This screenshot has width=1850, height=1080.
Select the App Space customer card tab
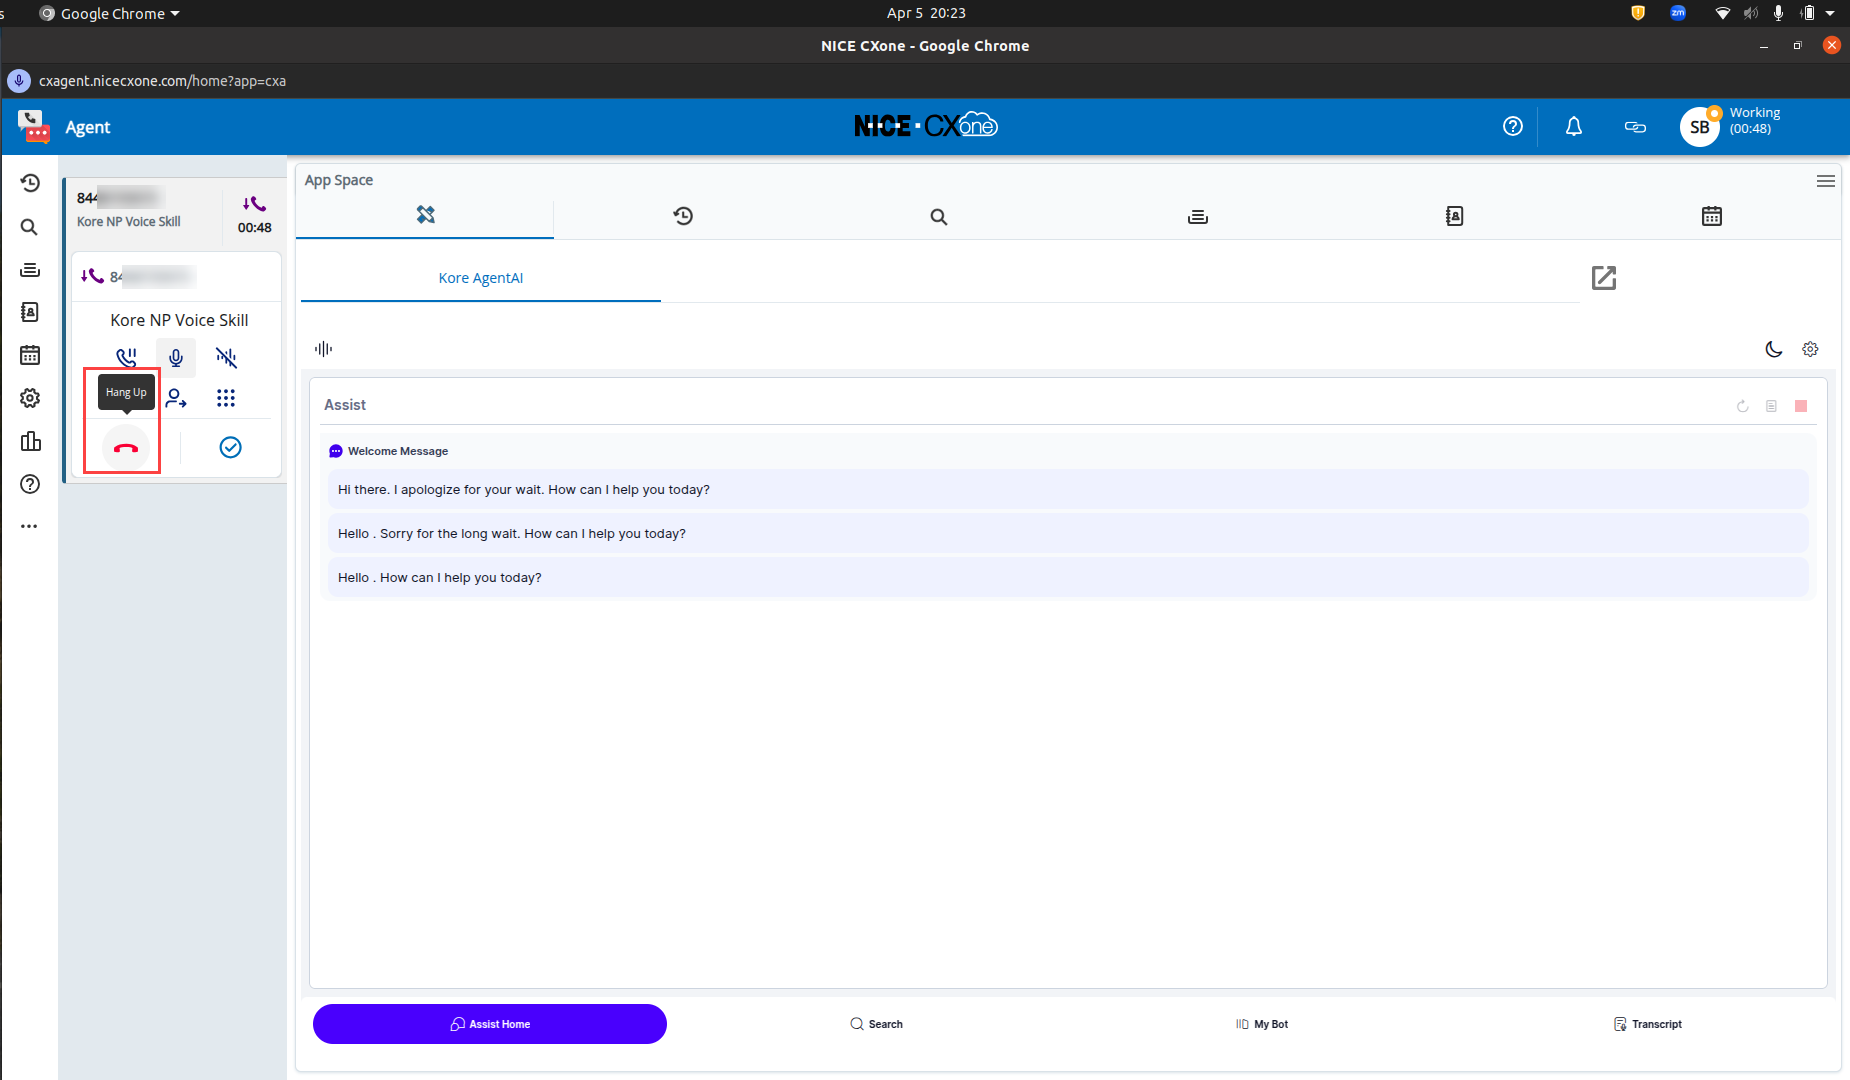[425, 215]
